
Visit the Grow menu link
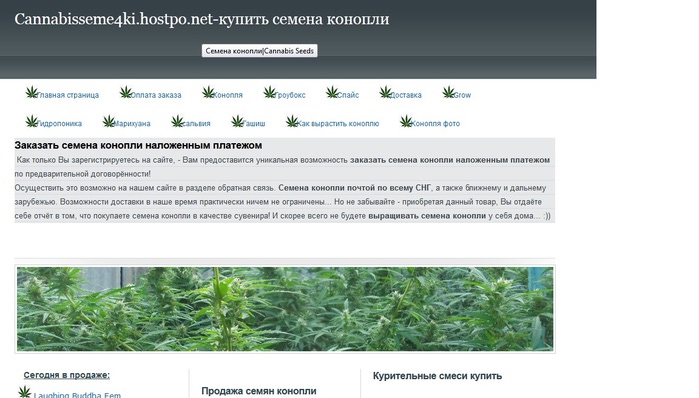pyautogui.click(x=462, y=95)
